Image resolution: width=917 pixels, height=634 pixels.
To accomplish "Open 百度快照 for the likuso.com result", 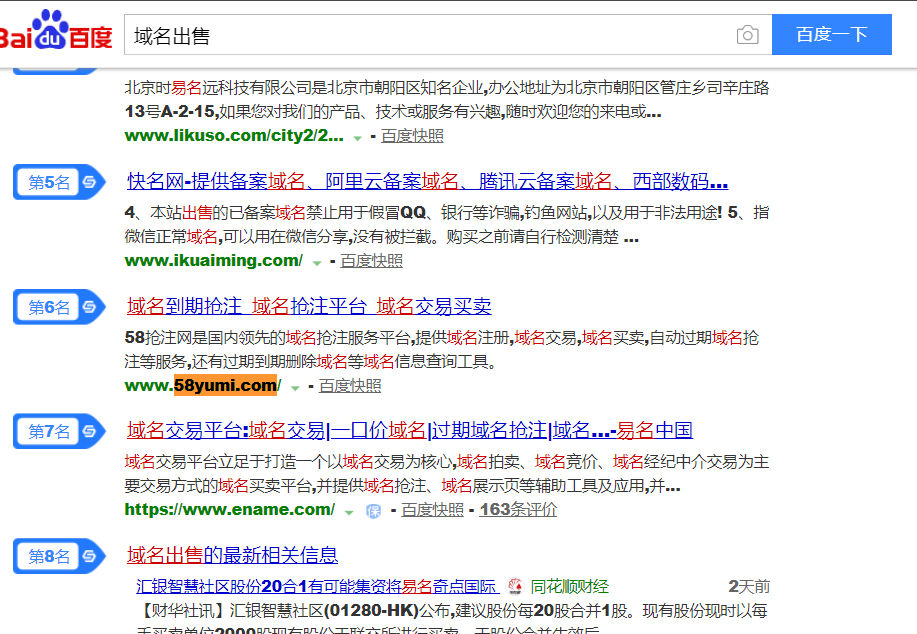I will pos(412,136).
